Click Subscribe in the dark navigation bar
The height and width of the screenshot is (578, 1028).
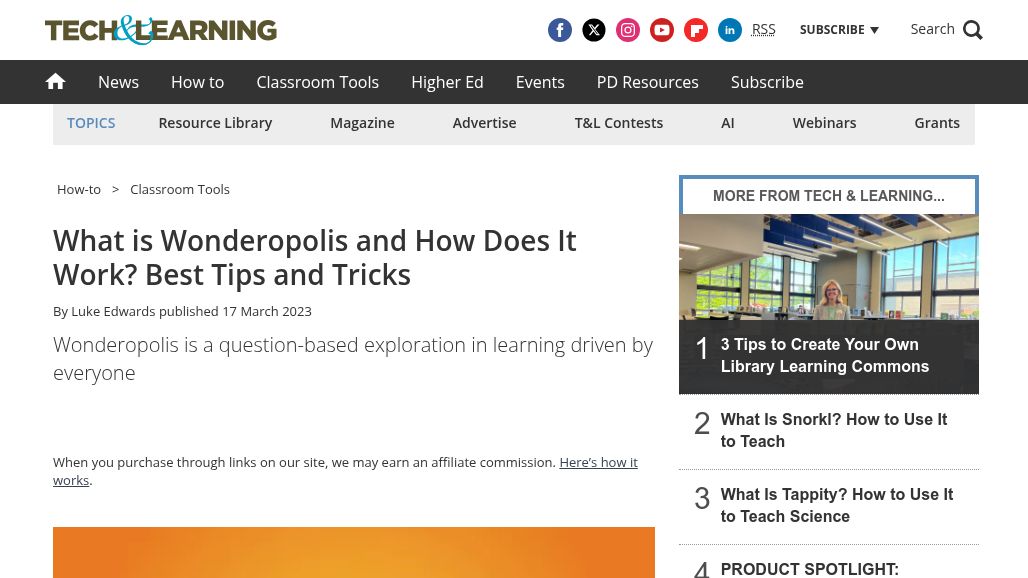[767, 82]
